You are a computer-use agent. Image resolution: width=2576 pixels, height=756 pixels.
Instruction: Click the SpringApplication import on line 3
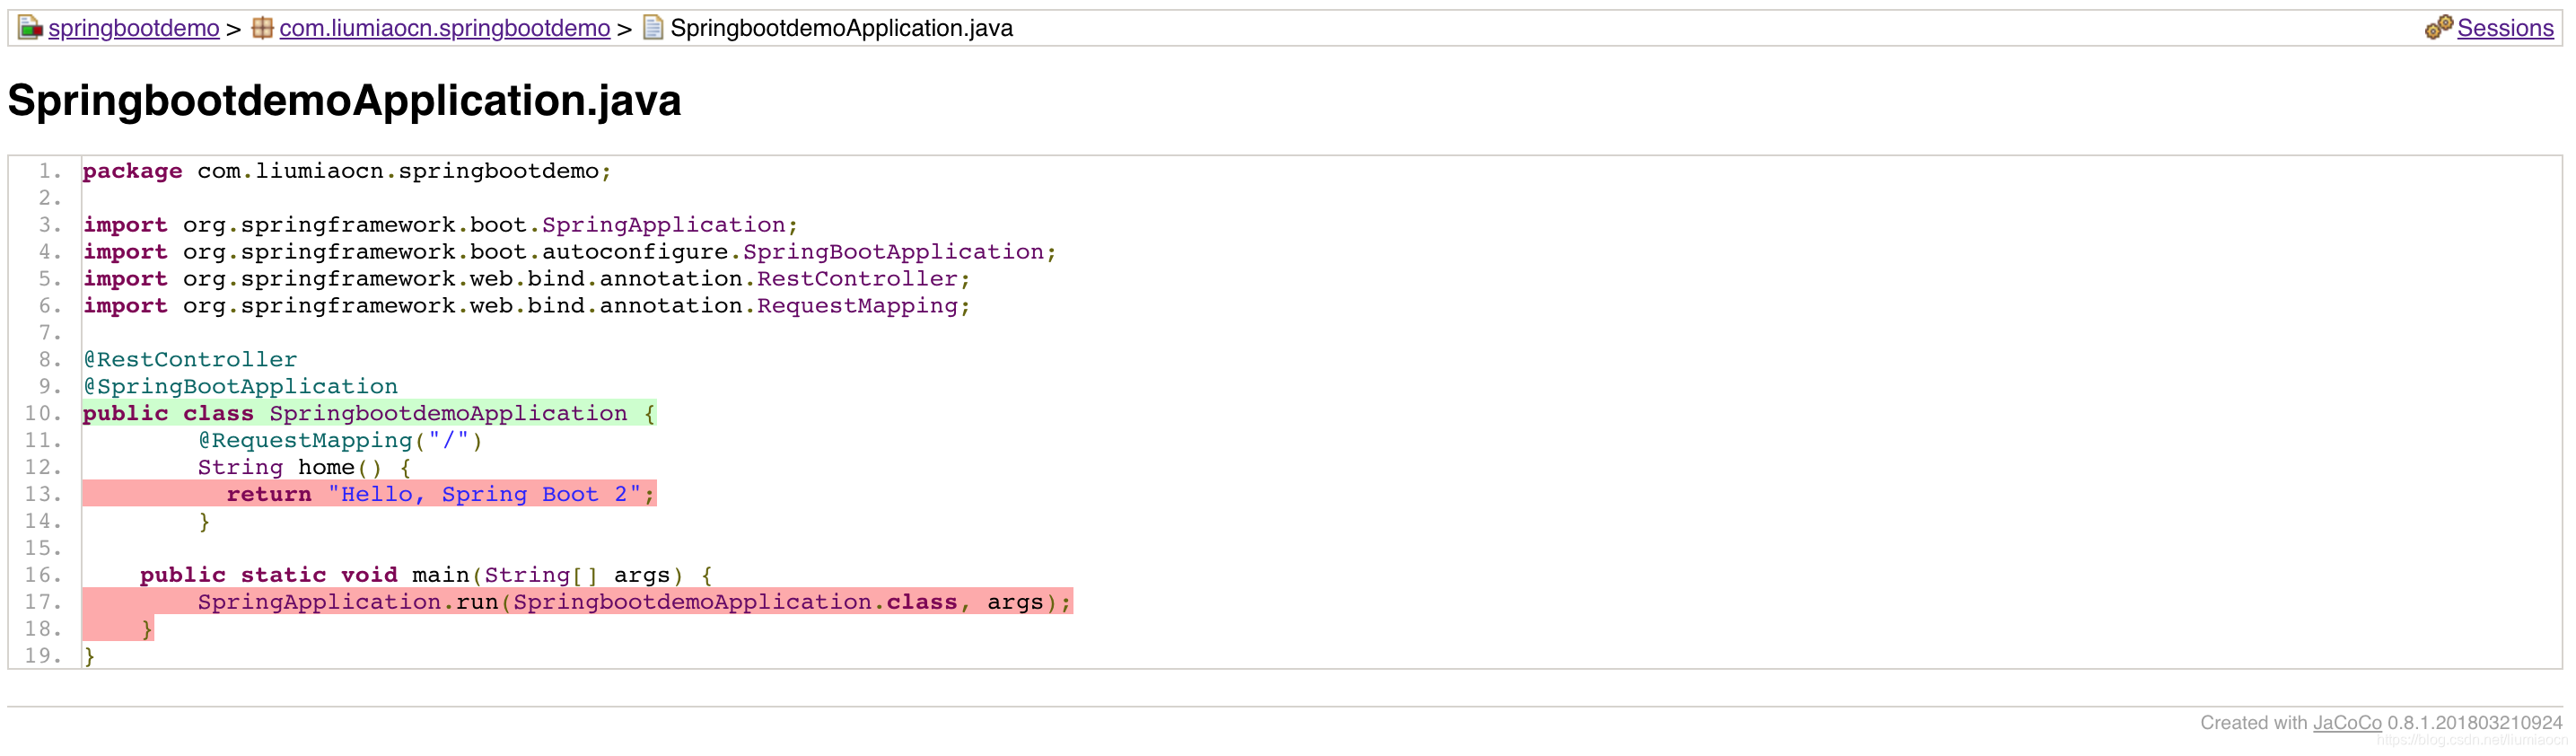440,225
